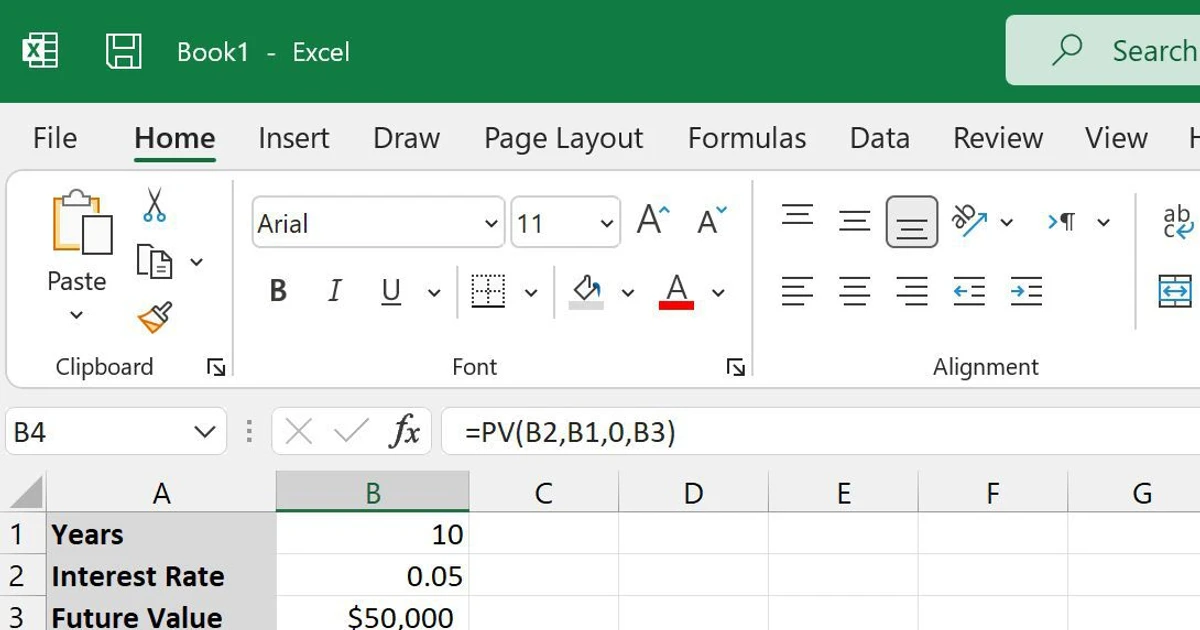The image size is (1200, 630).
Task: Open the Formulas ribbon tab
Action: (x=746, y=138)
